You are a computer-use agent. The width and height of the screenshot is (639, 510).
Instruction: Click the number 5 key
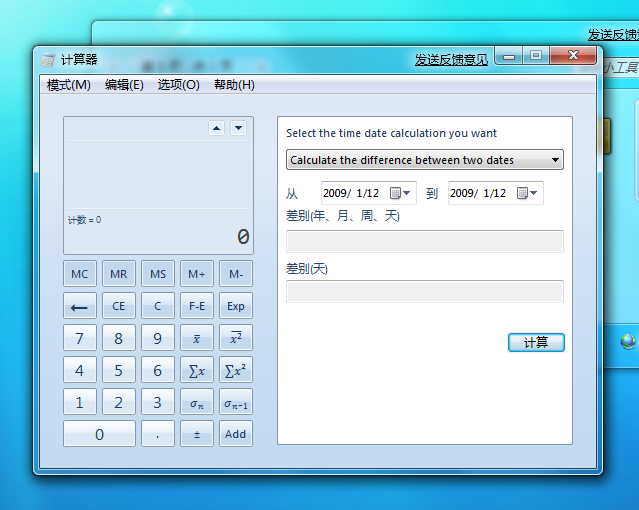tap(119, 370)
